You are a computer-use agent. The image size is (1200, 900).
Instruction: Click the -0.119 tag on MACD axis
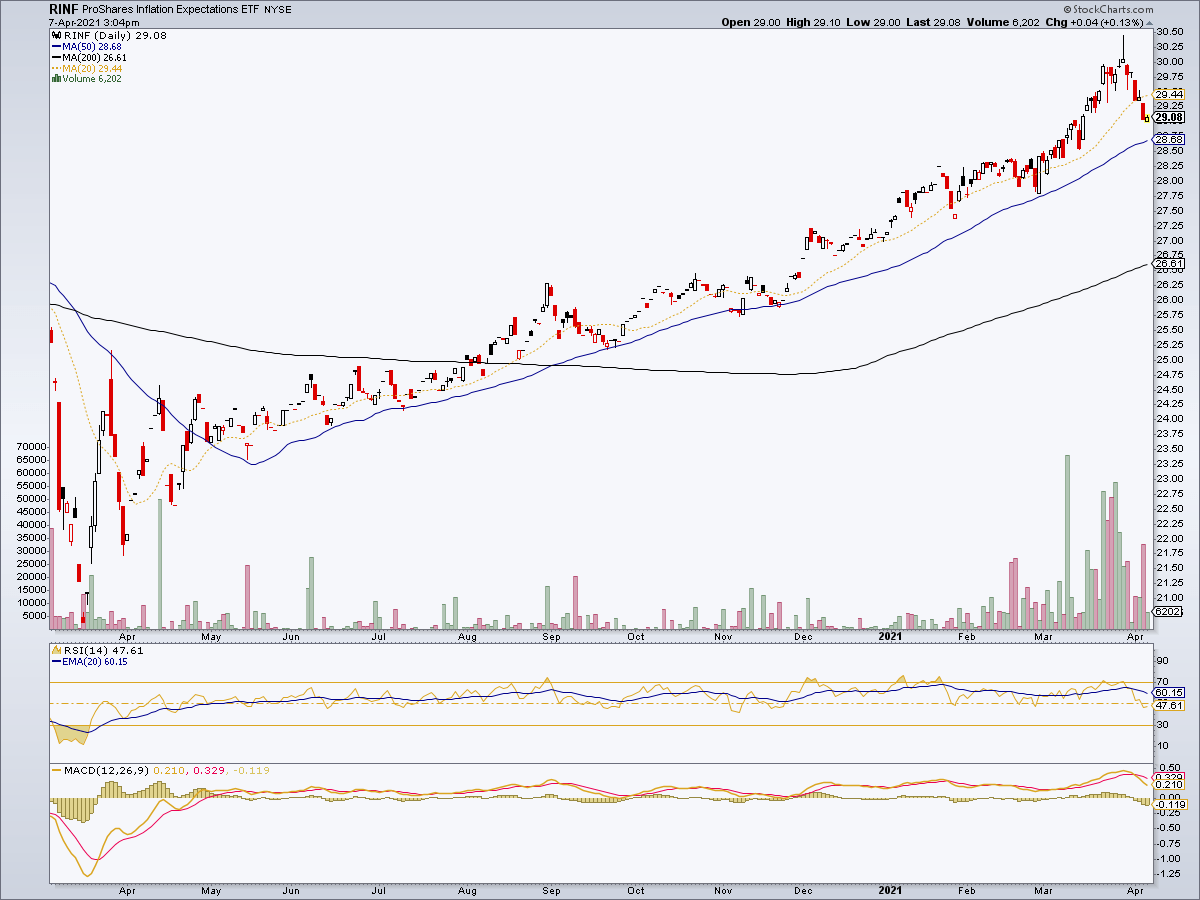coord(1170,803)
